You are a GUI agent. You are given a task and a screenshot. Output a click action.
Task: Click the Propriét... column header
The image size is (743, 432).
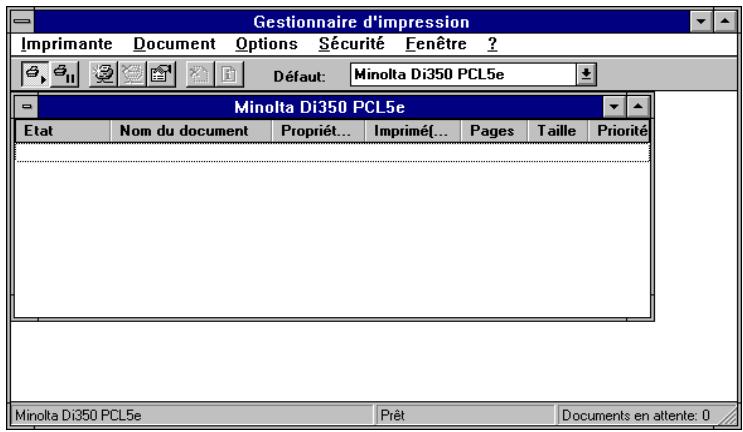(x=318, y=131)
